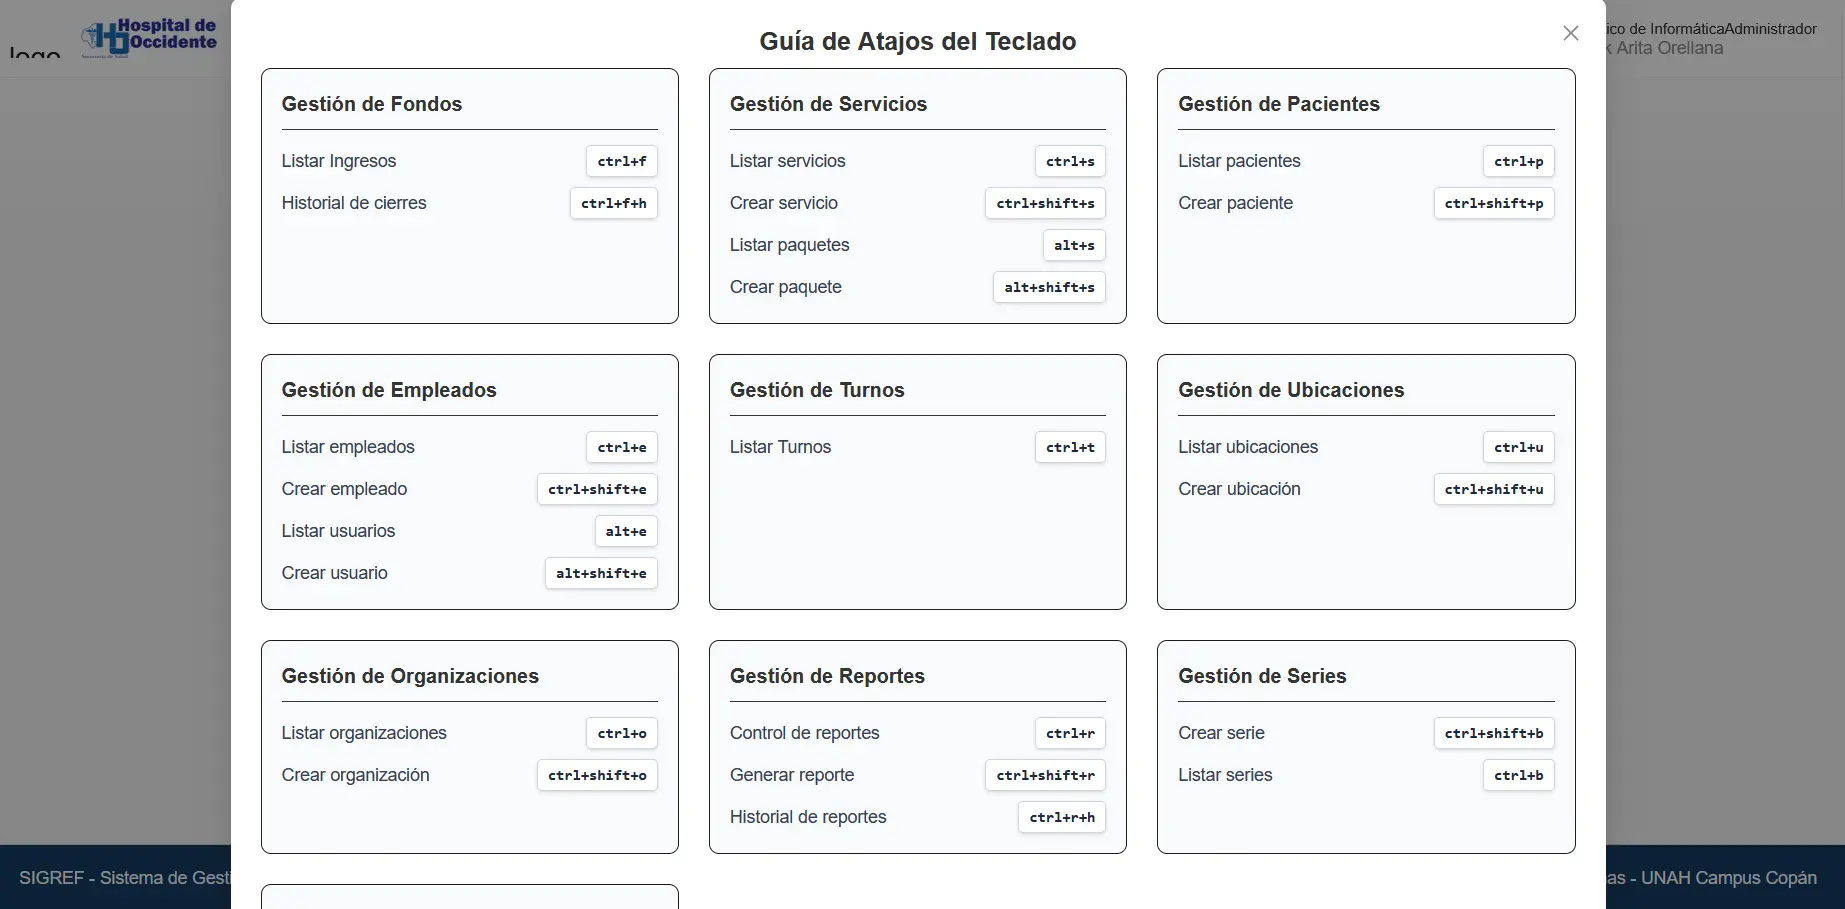1845x909 pixels.
Task: Click the alt+s Listar paquetes badge
Action: coord(1073,245)
